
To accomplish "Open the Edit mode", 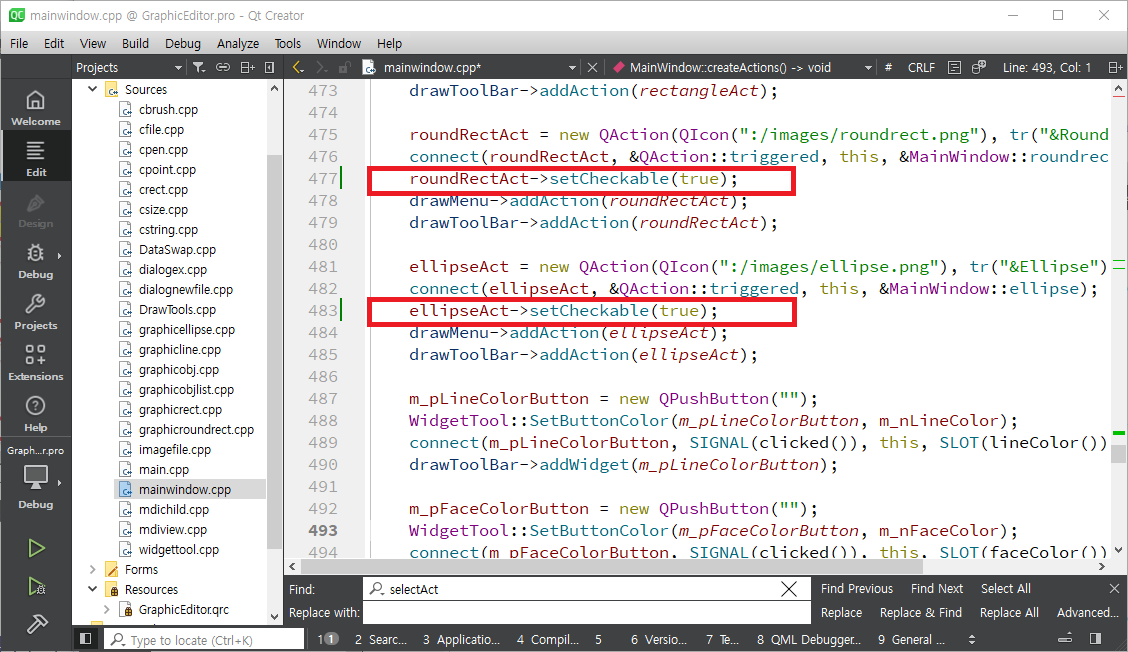I will pyautogui.click(x=35, y=158).
